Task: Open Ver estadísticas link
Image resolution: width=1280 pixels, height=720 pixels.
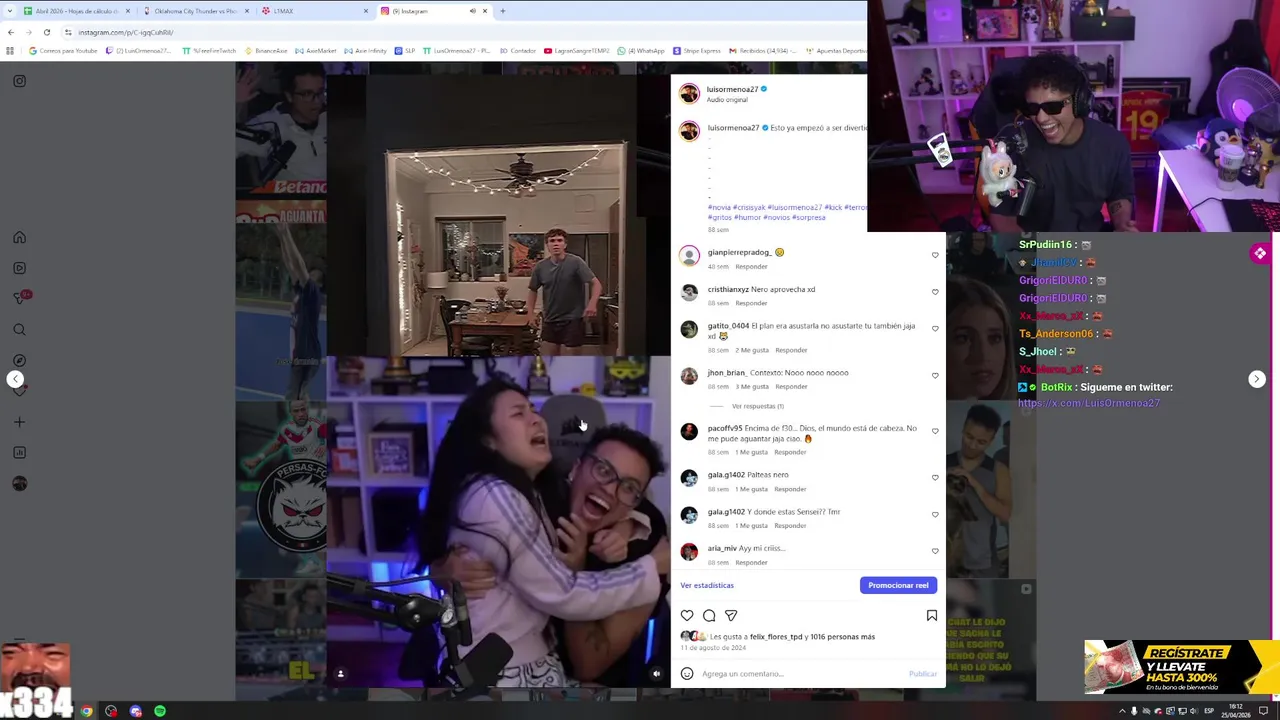Action: [x=707, y=585]
